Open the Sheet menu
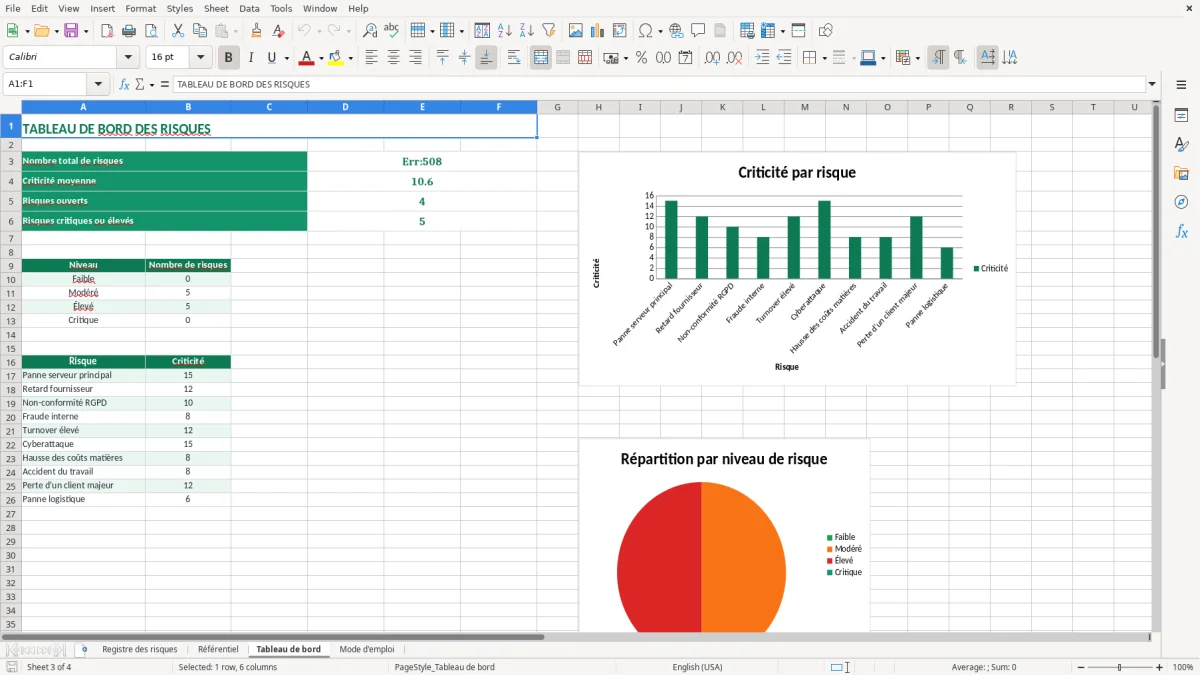Image resolution: width=1200 pixels, height=675 pixels. (x=216, y=8)
